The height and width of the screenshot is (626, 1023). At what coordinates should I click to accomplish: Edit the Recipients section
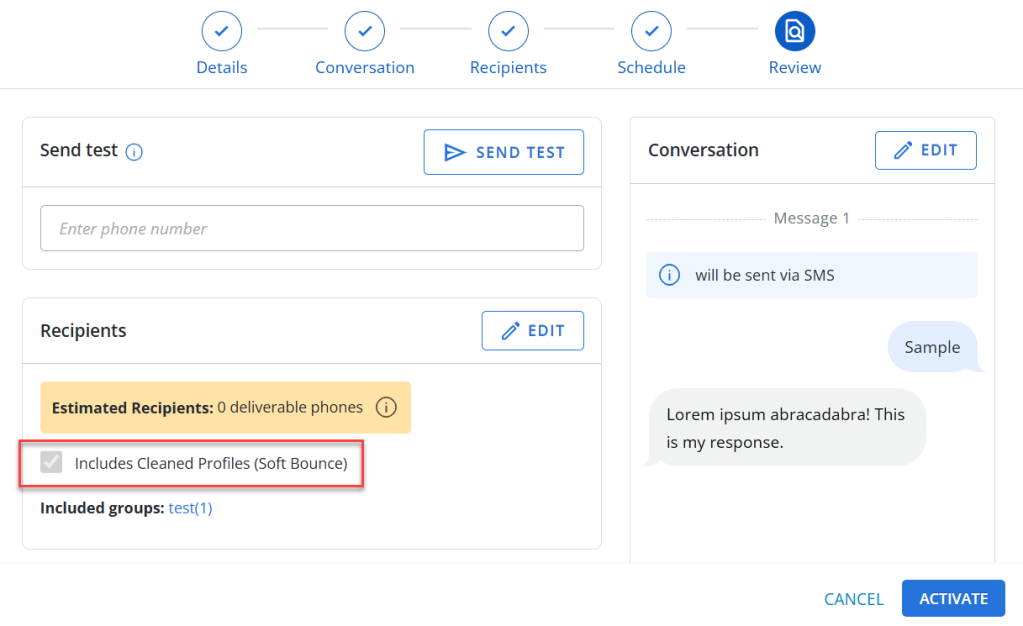(x=532, y=330)
